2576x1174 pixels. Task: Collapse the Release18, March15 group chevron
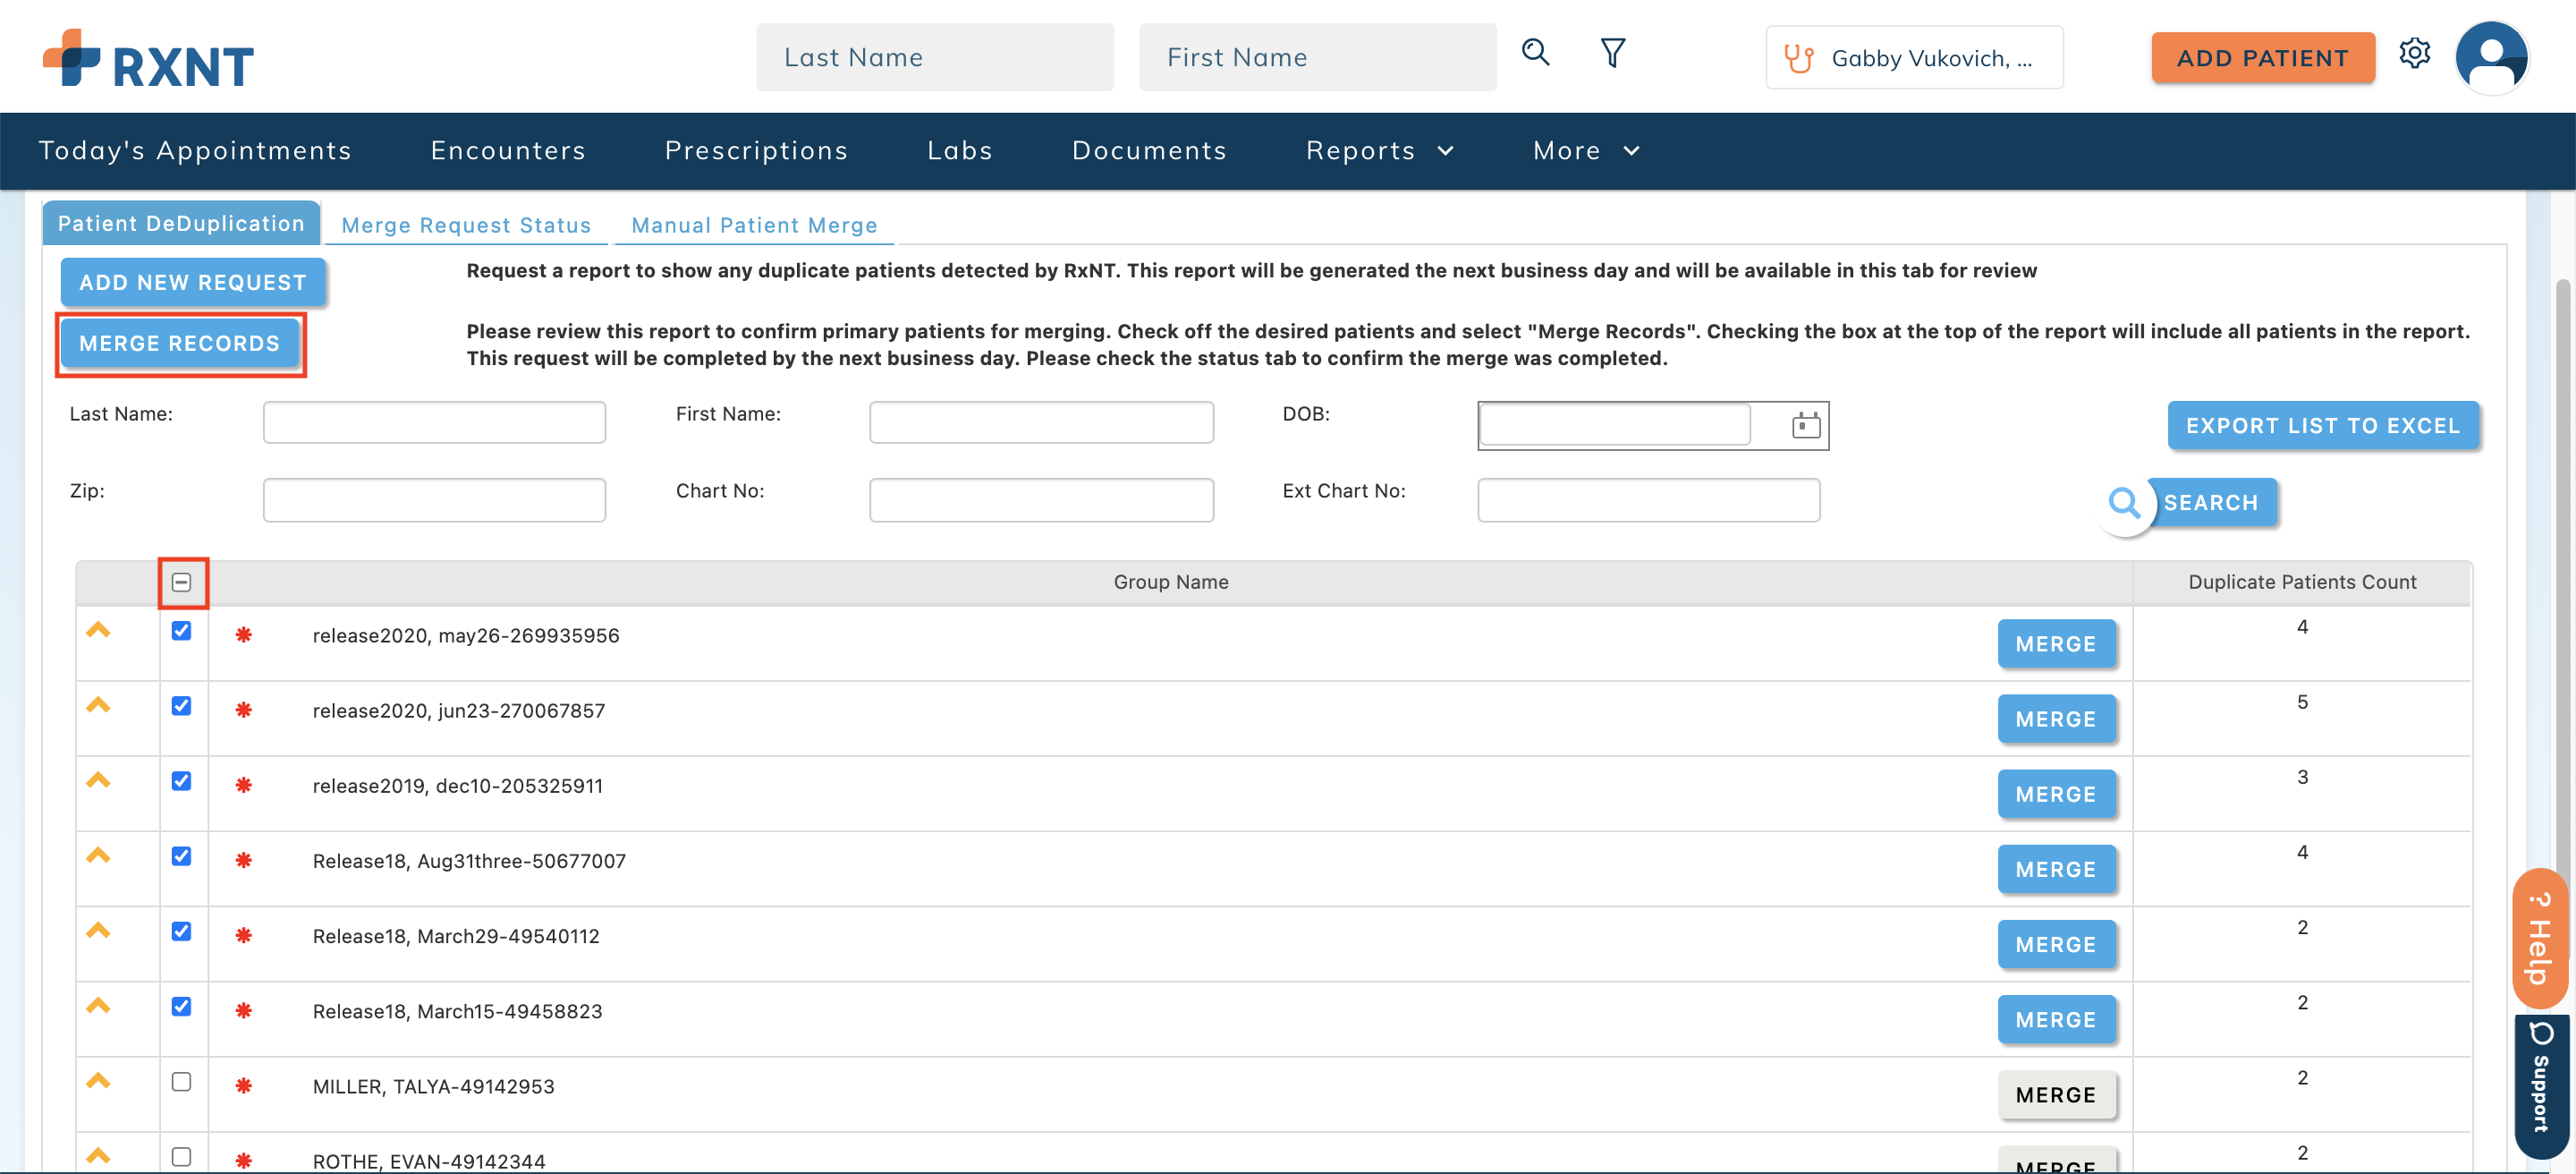98,1005
